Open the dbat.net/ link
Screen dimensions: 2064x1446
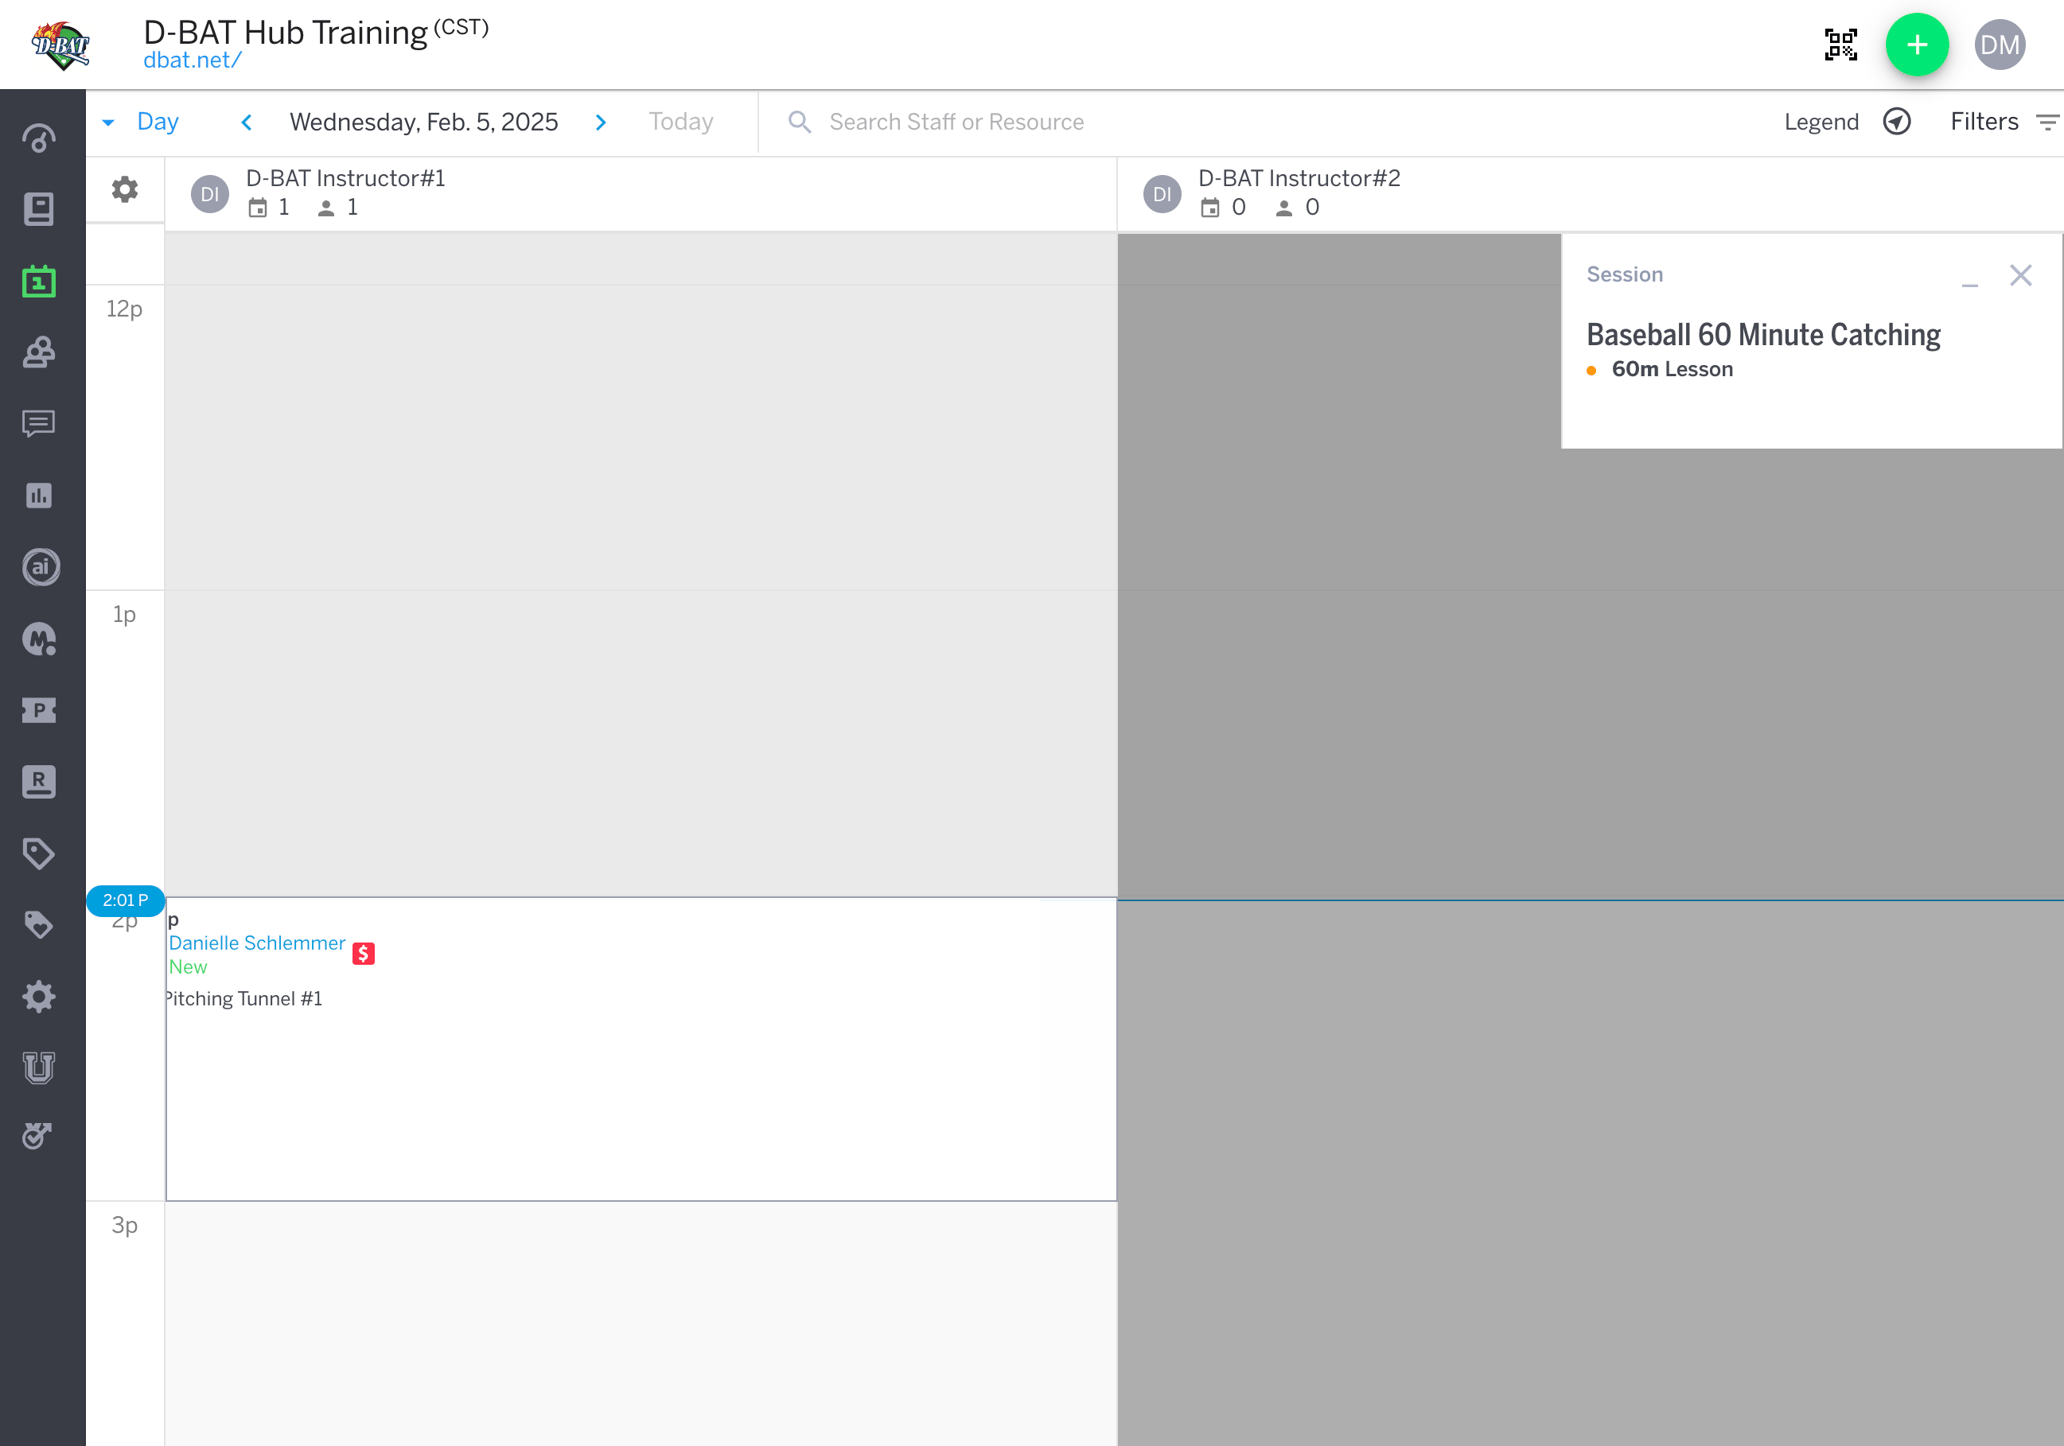pyautogui.click(x=192, y=60)
